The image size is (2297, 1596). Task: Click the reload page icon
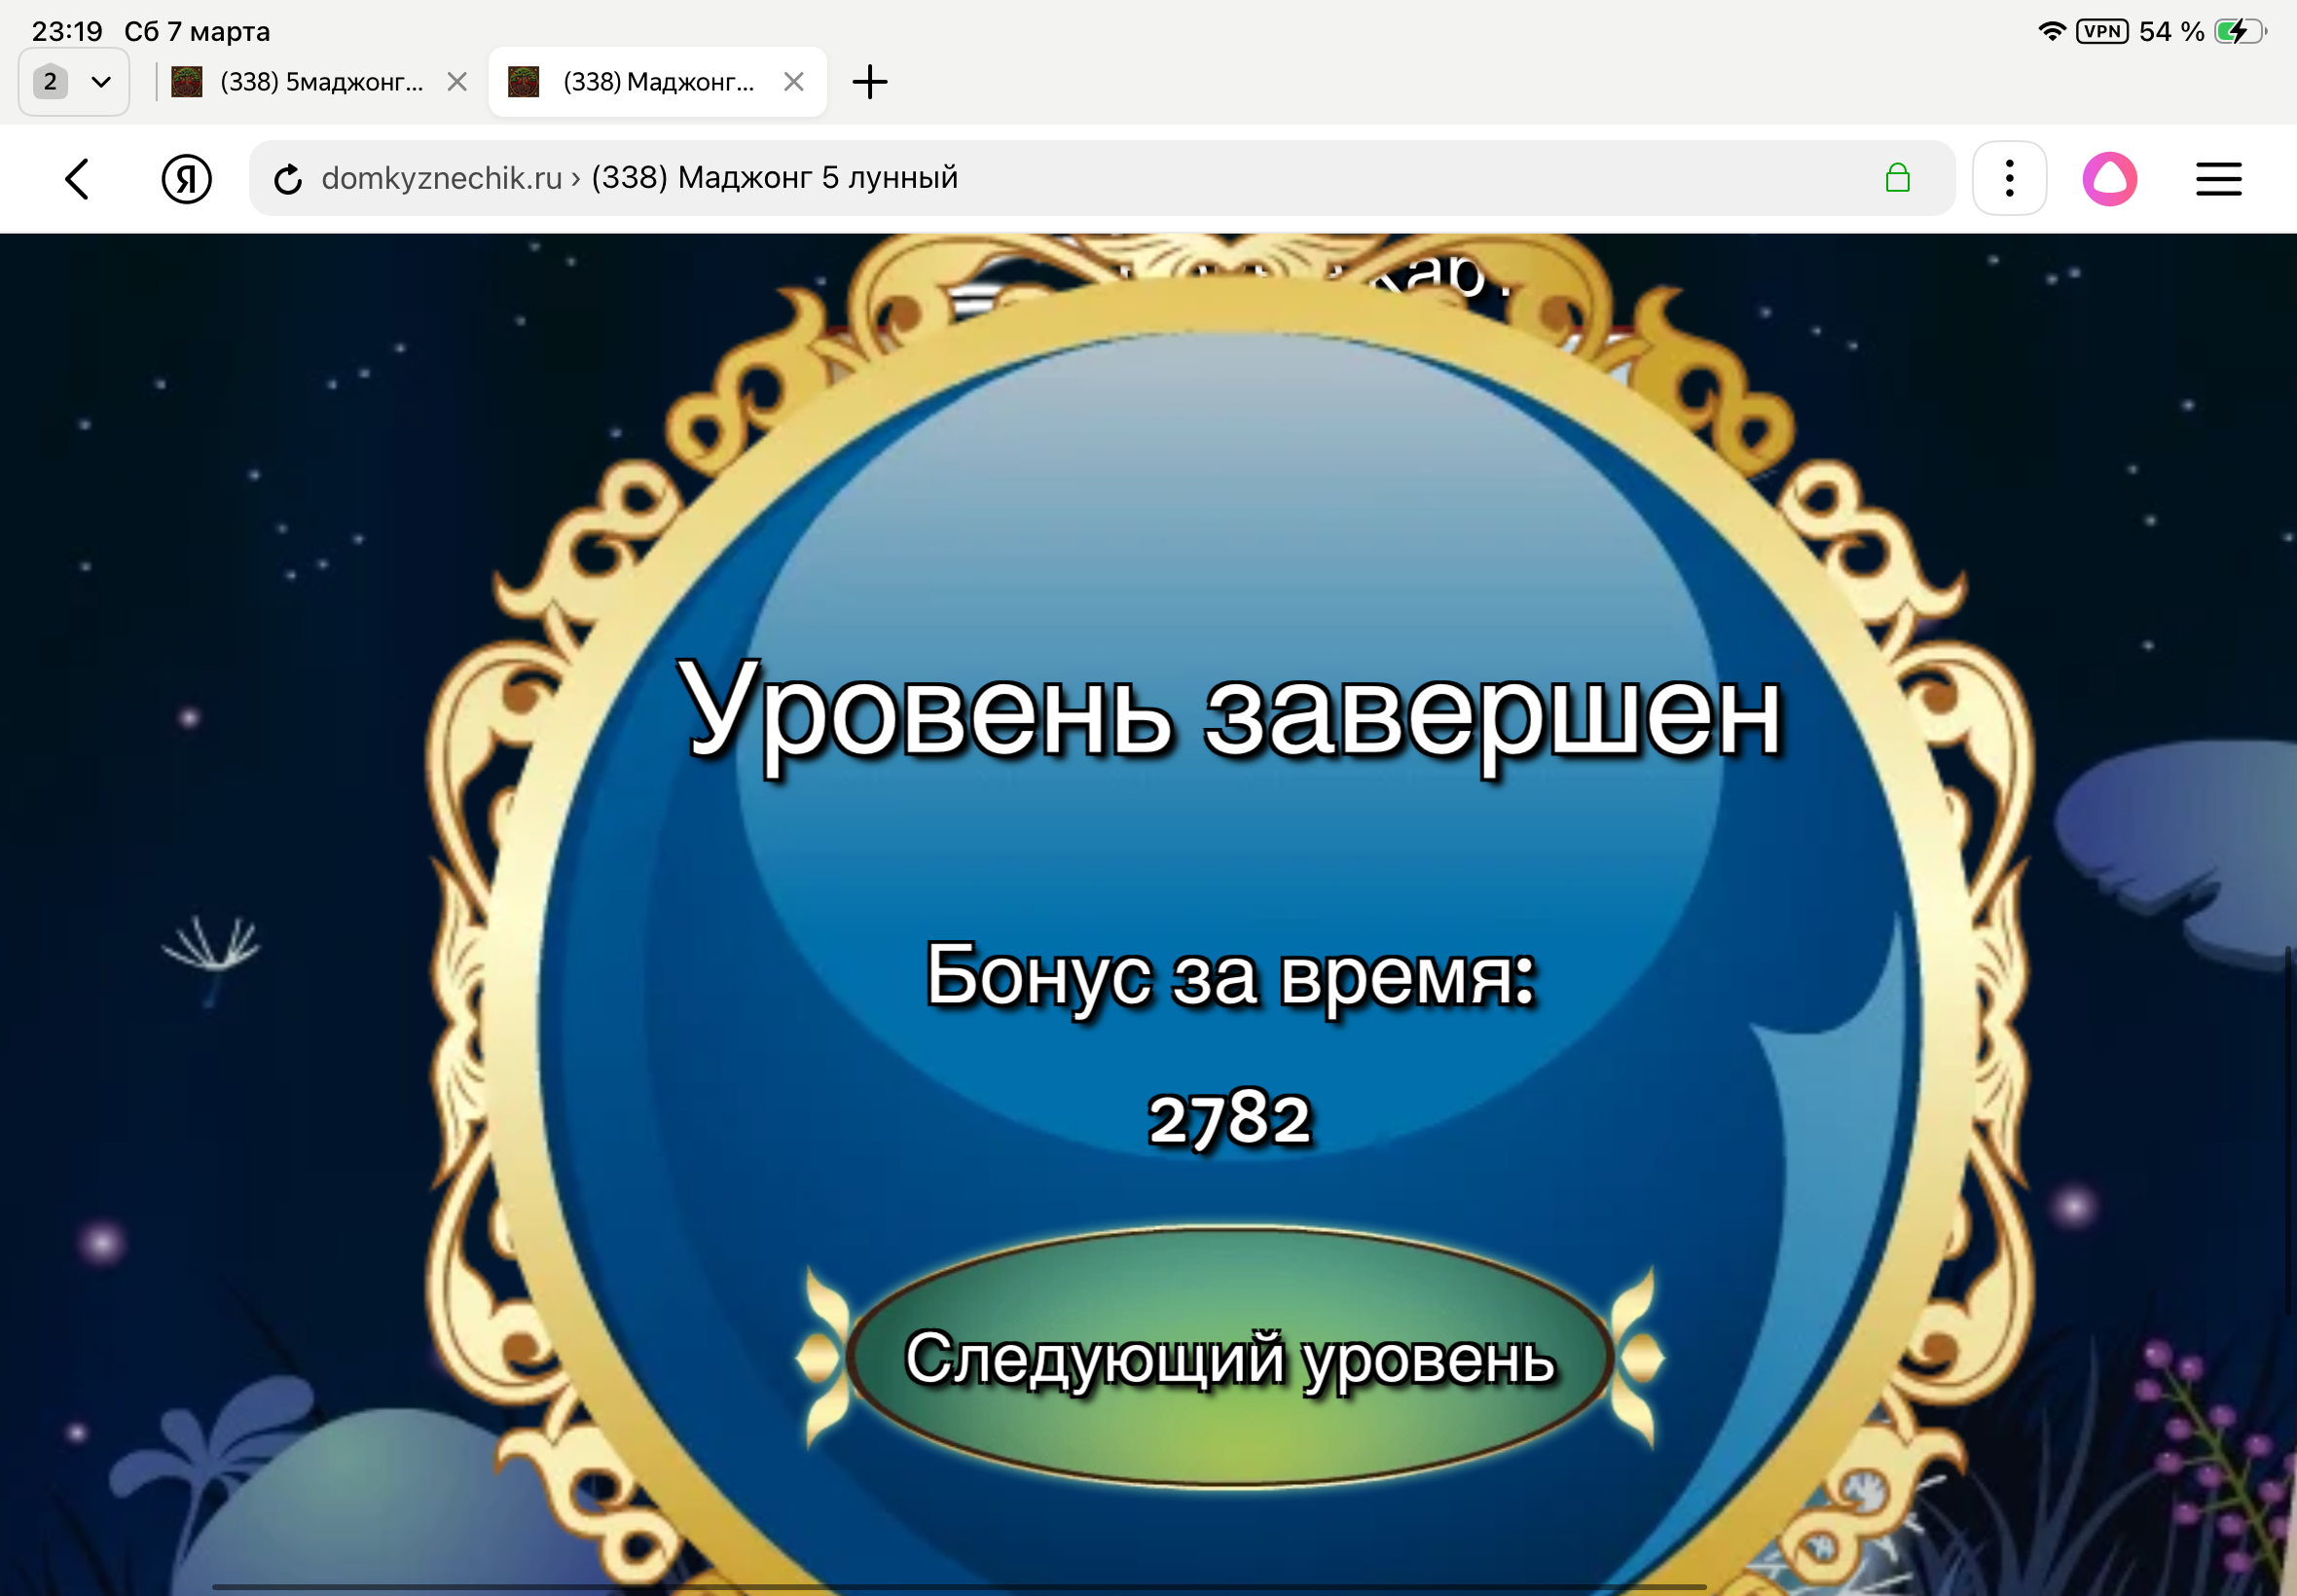coord(288,178)
